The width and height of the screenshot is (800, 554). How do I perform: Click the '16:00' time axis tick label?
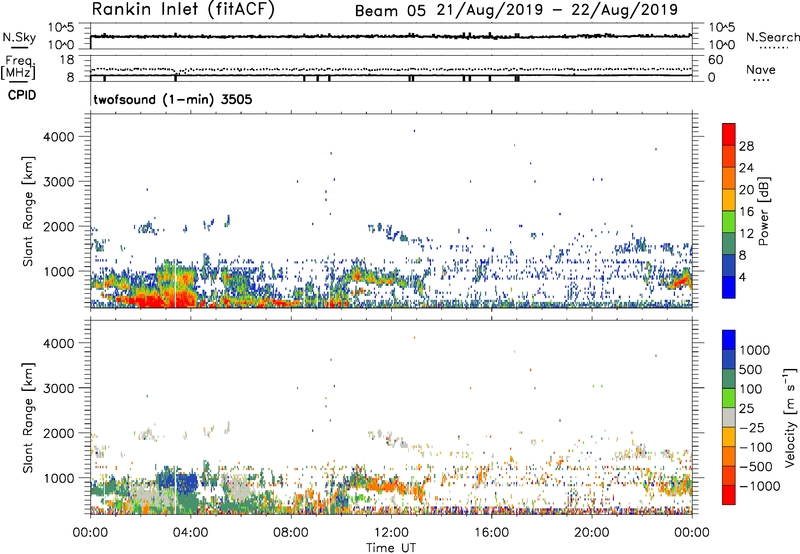[x=491, y=533]
